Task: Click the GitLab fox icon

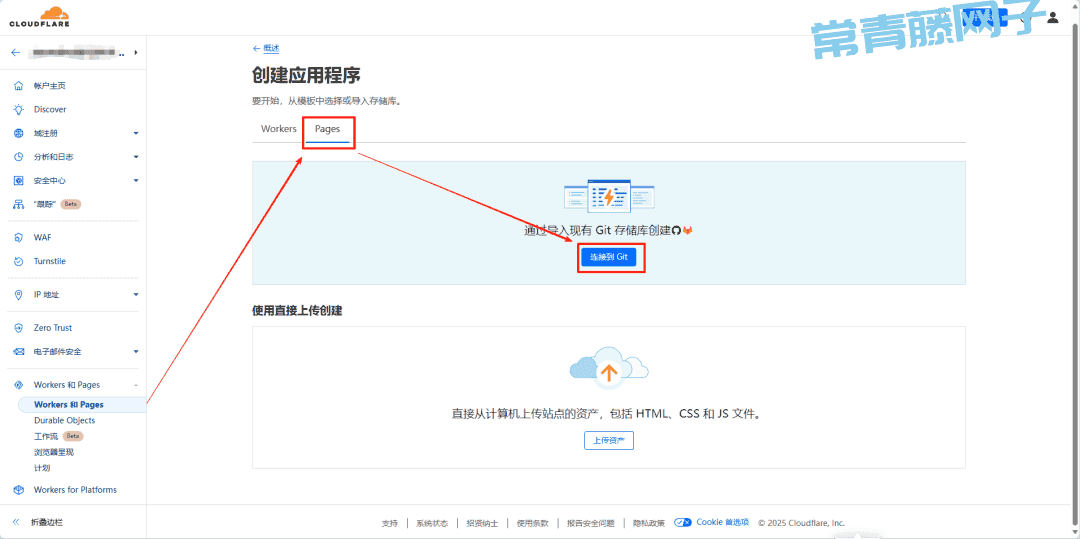Action: click(x=687, y=231)
